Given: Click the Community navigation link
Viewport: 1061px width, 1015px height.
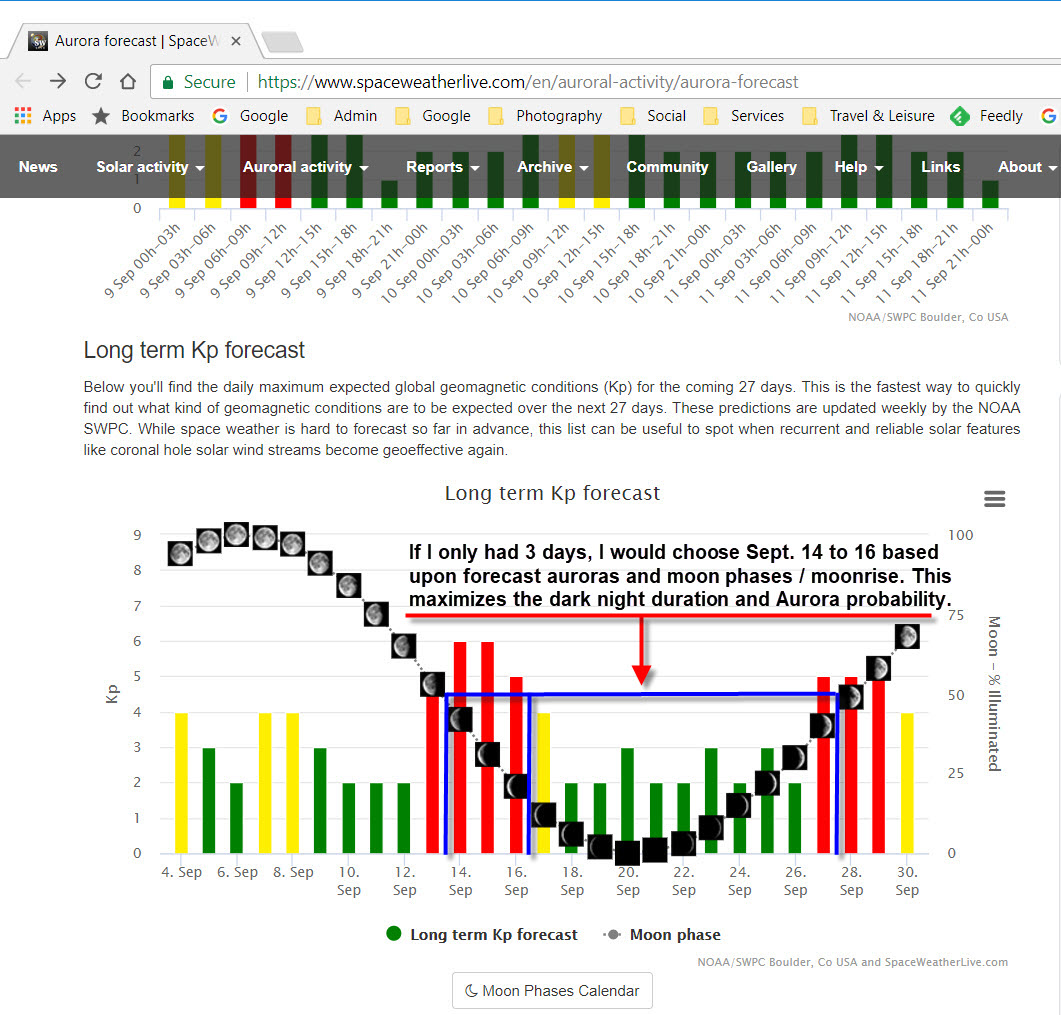Looking at the screenshot, I should (667, 166).
